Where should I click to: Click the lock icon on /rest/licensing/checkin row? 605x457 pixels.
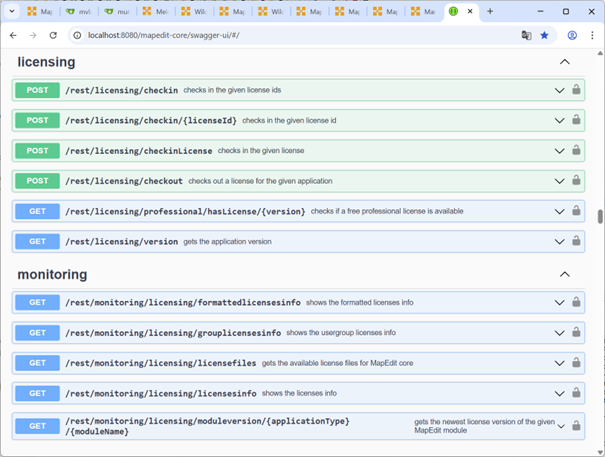coord(576,90)
